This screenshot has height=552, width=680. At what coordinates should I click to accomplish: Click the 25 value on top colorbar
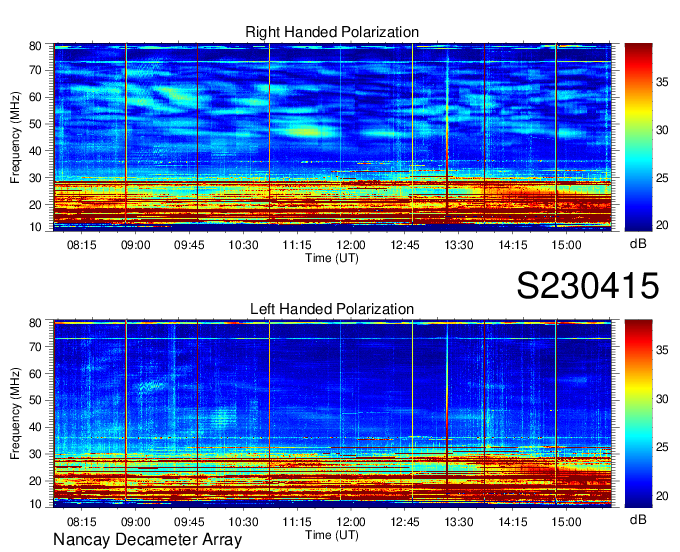coord(662,178)
